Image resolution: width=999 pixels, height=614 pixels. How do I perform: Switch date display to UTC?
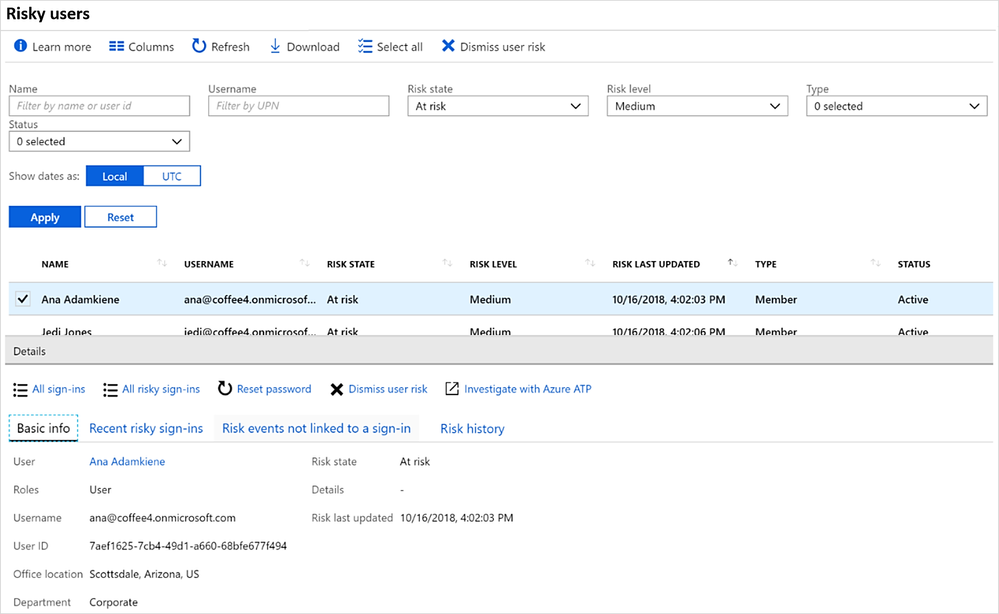[x=172, y=176]
